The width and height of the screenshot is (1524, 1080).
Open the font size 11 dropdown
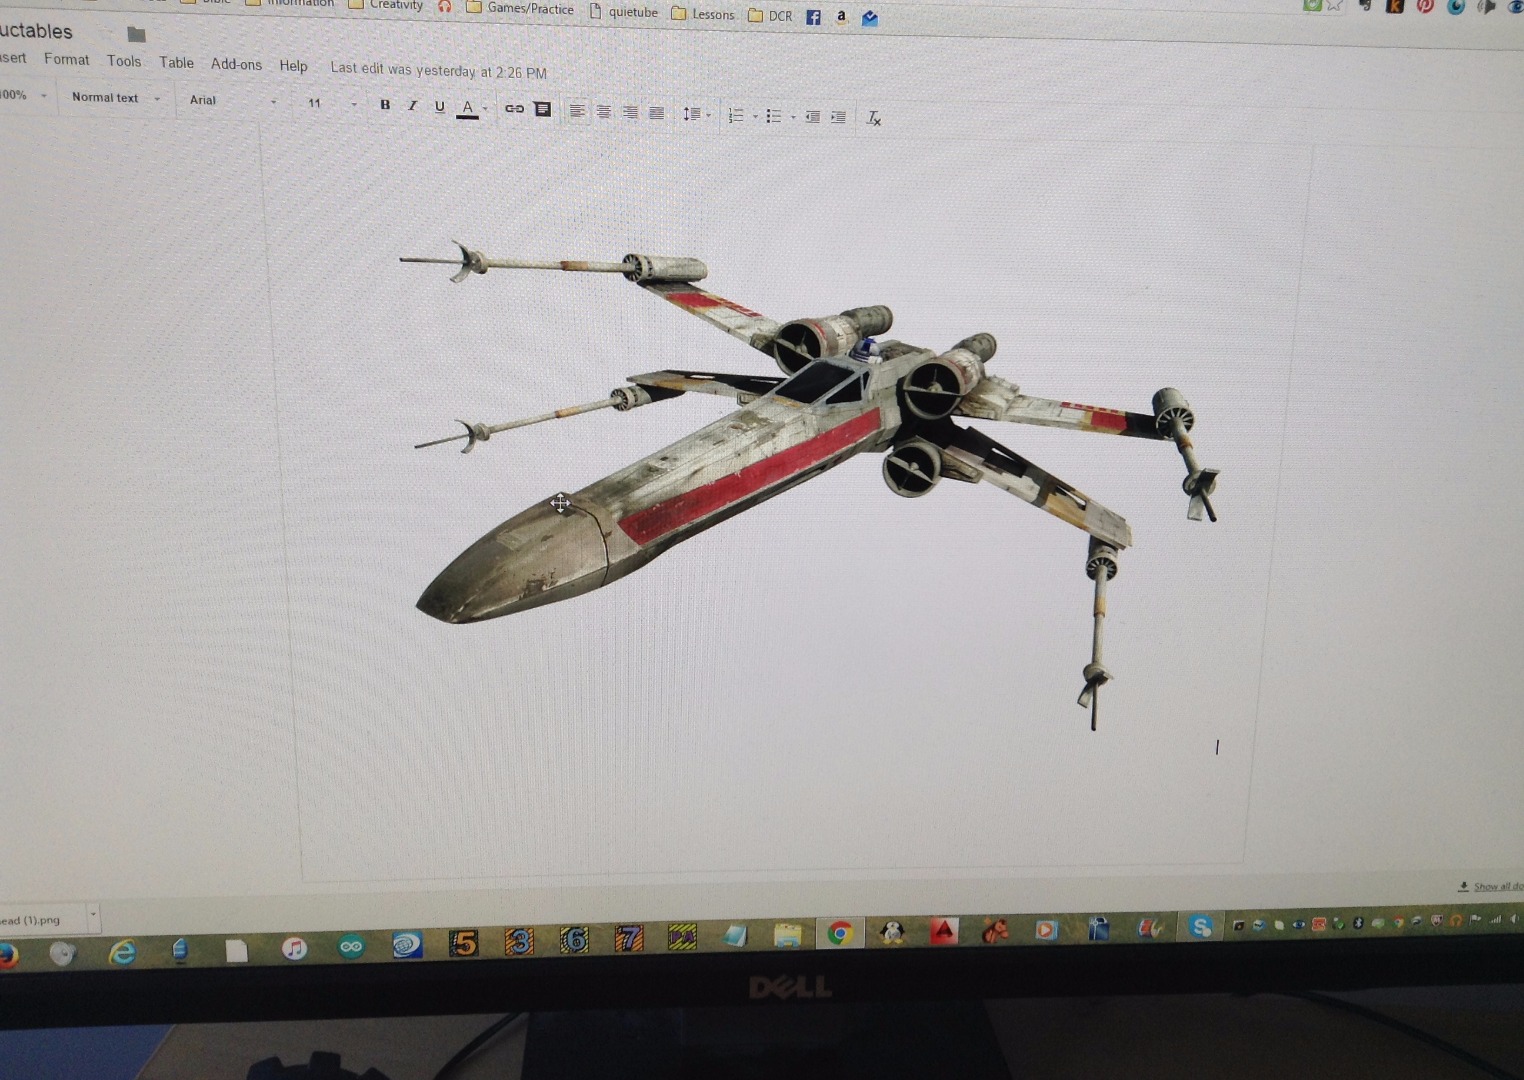pos(332,103)
